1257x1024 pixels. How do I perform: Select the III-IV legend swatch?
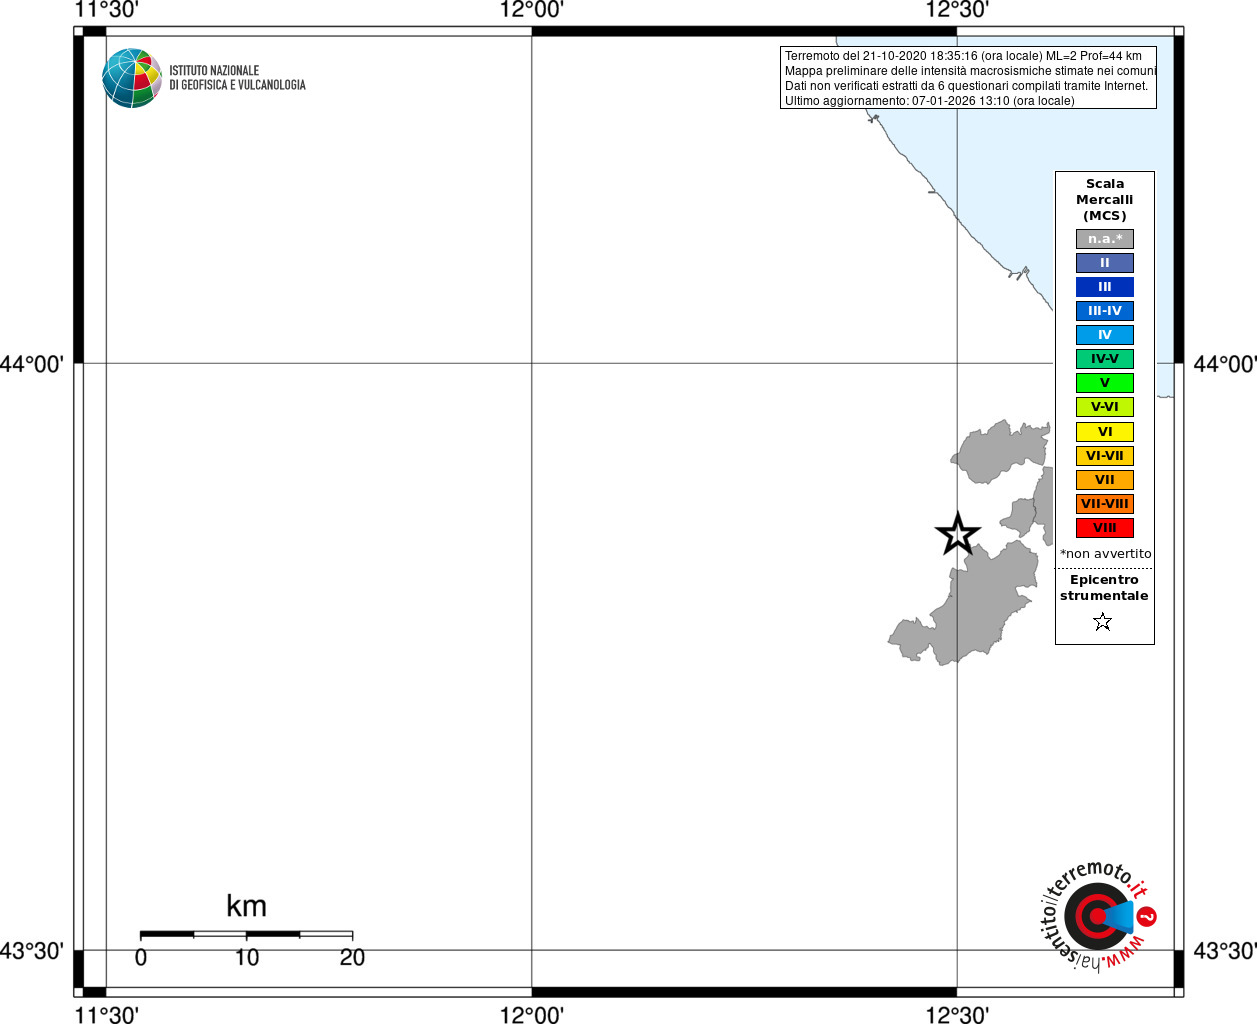pos(1105,311)
